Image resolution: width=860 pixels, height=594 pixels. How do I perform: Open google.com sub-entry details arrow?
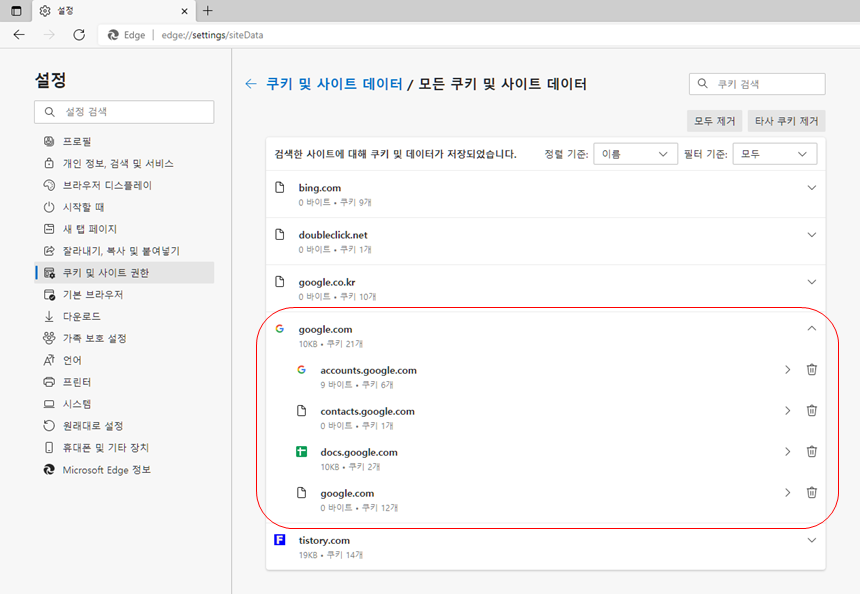tap(788, 493)
